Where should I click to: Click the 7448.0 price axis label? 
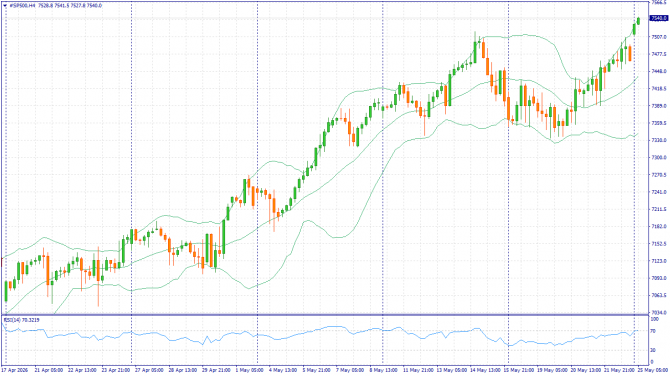[658, 71]
